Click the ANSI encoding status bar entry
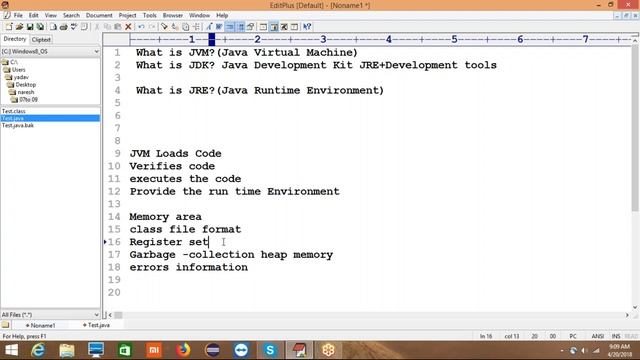640x360 pixels. click(598, 336)
